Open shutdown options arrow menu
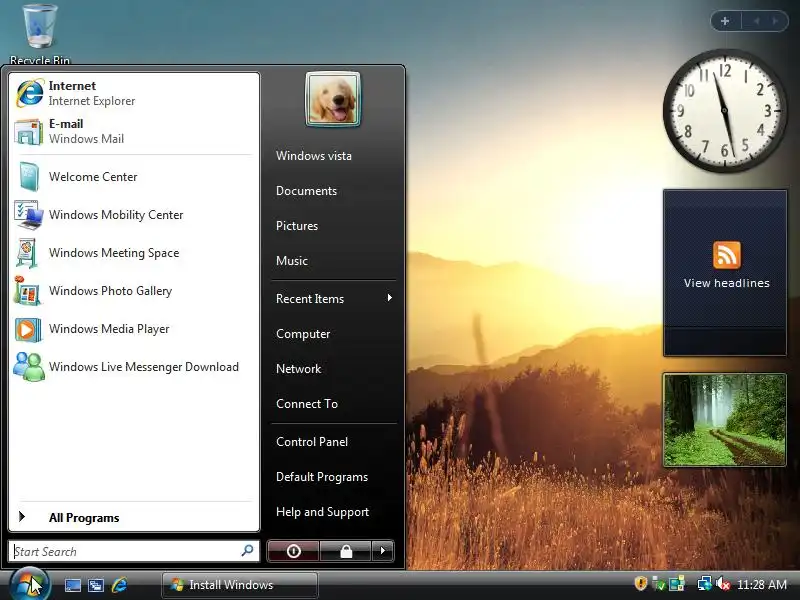The width and height of the screenshot is (800, 600). click(383, 551)
